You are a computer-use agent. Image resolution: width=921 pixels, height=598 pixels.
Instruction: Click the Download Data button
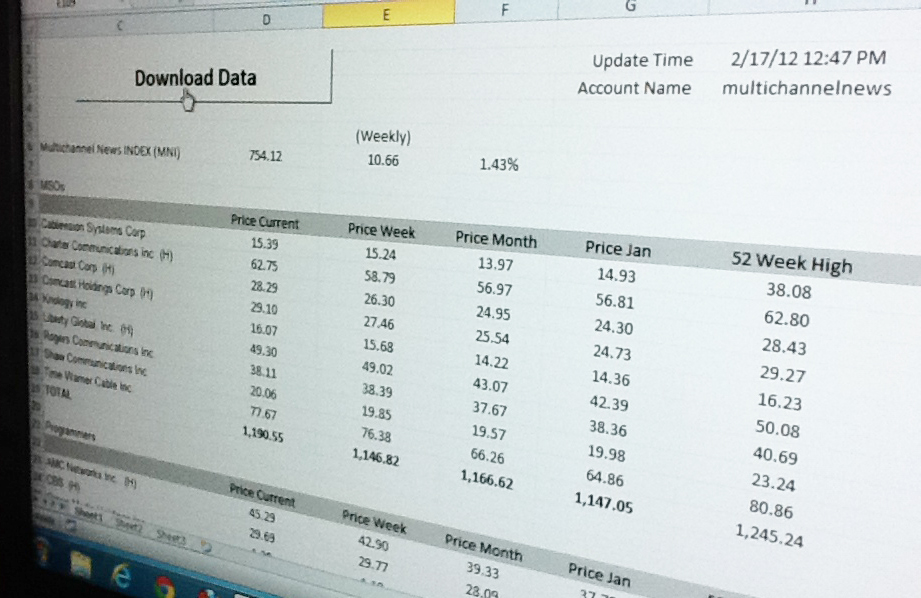coord(203,76)
